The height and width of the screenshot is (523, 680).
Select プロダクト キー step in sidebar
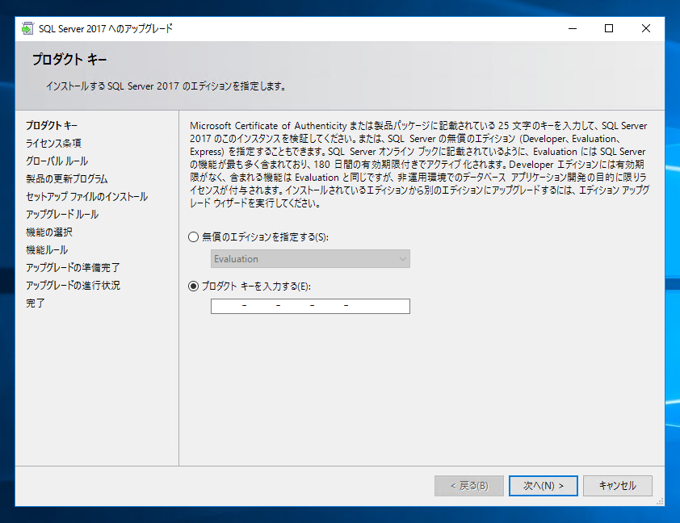[52, 126]
